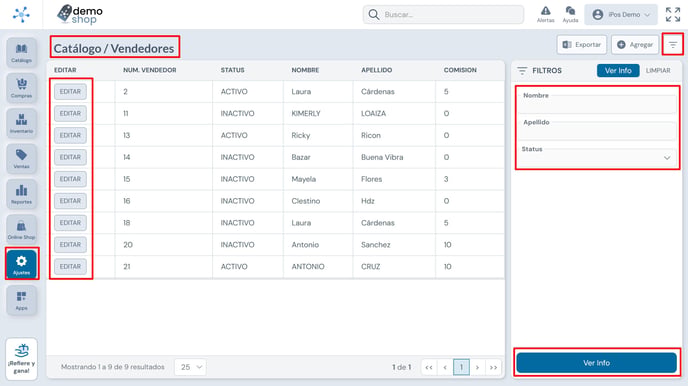The width and height of the screenshot is (688, 386).
Task: Open the Ayuda help icon
Action: (570, 14)
